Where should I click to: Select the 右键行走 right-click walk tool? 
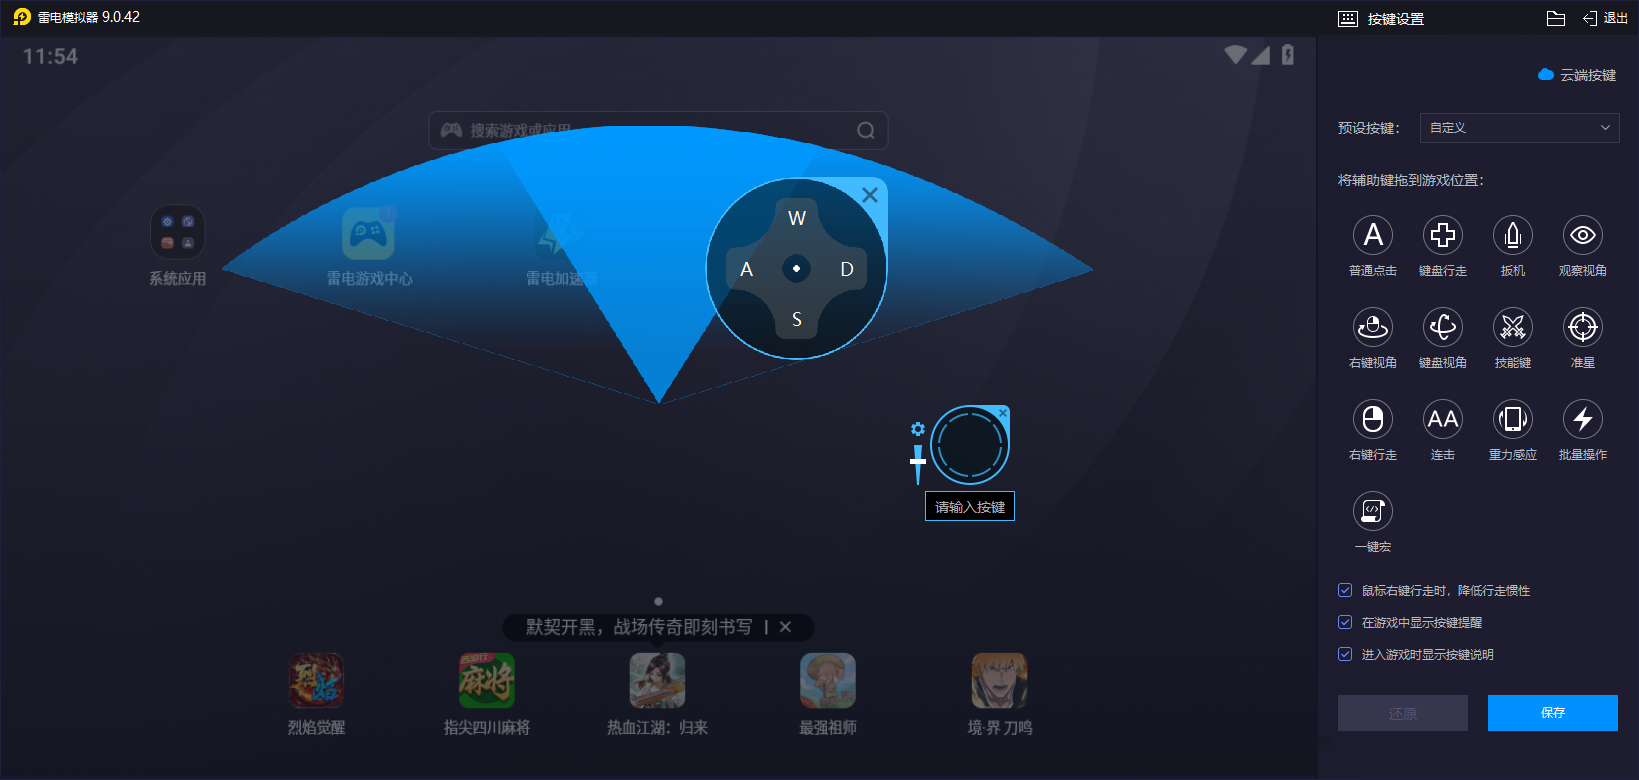tap(1373, 419)
